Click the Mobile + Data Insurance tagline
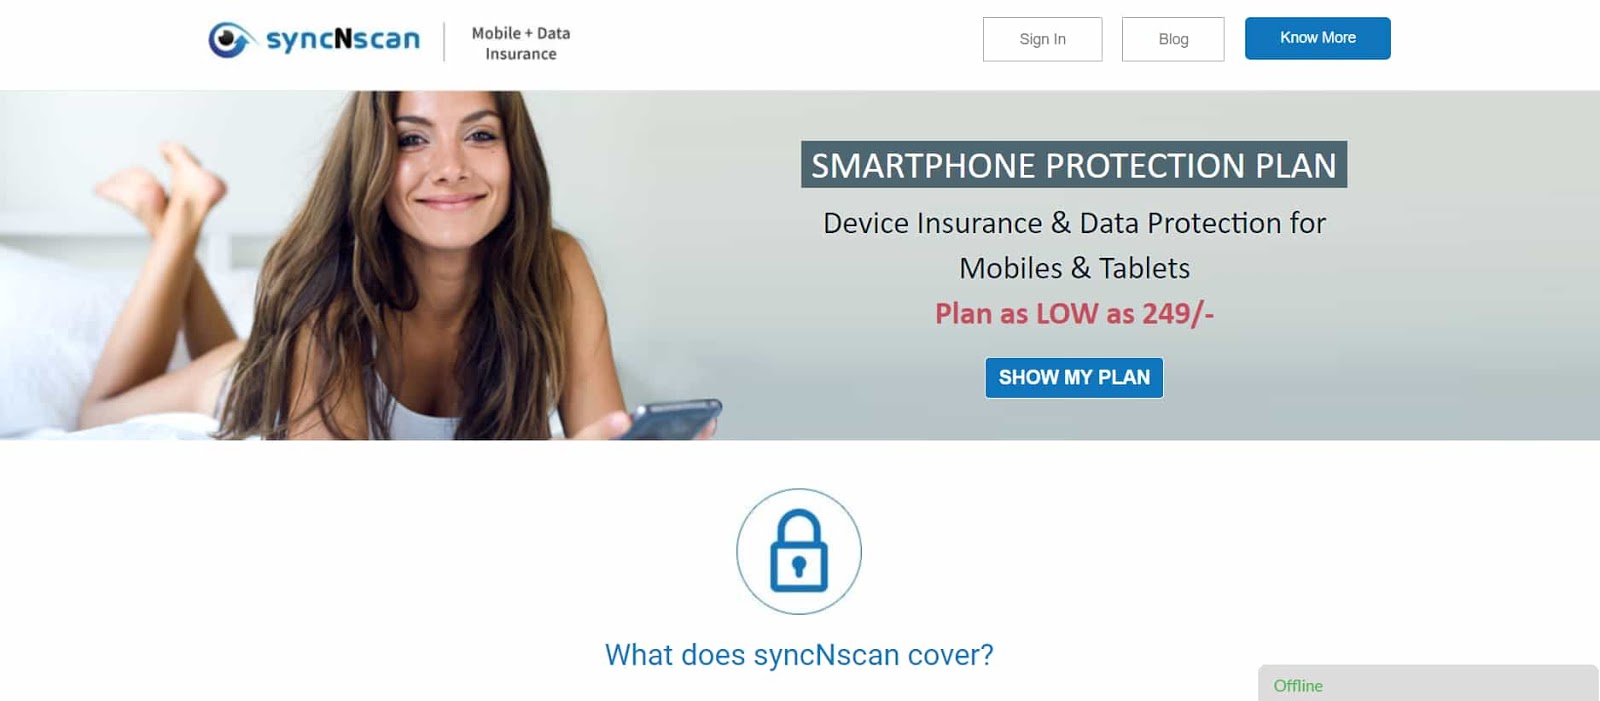 click(x=521, y=43)
